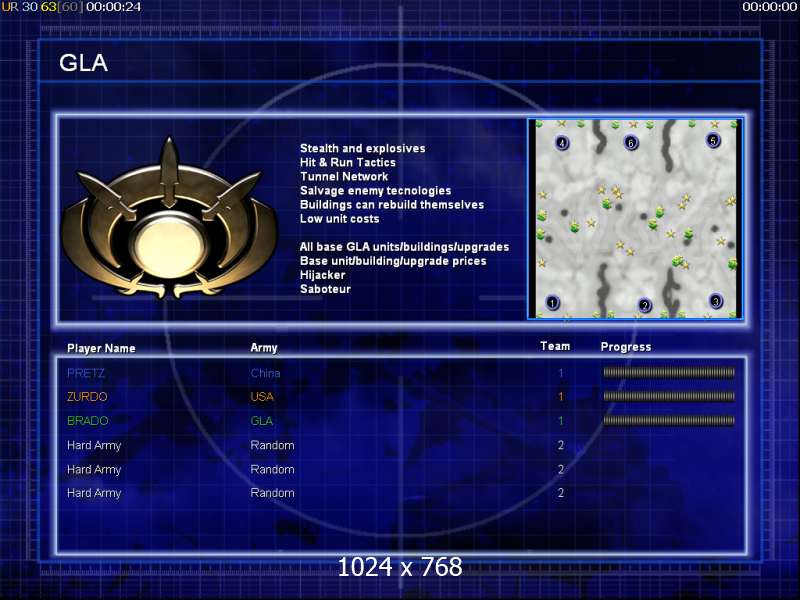Screen dimensions: 800x600
Task: Click start position 5 on the minimap
Action: (x=713, y=140)
